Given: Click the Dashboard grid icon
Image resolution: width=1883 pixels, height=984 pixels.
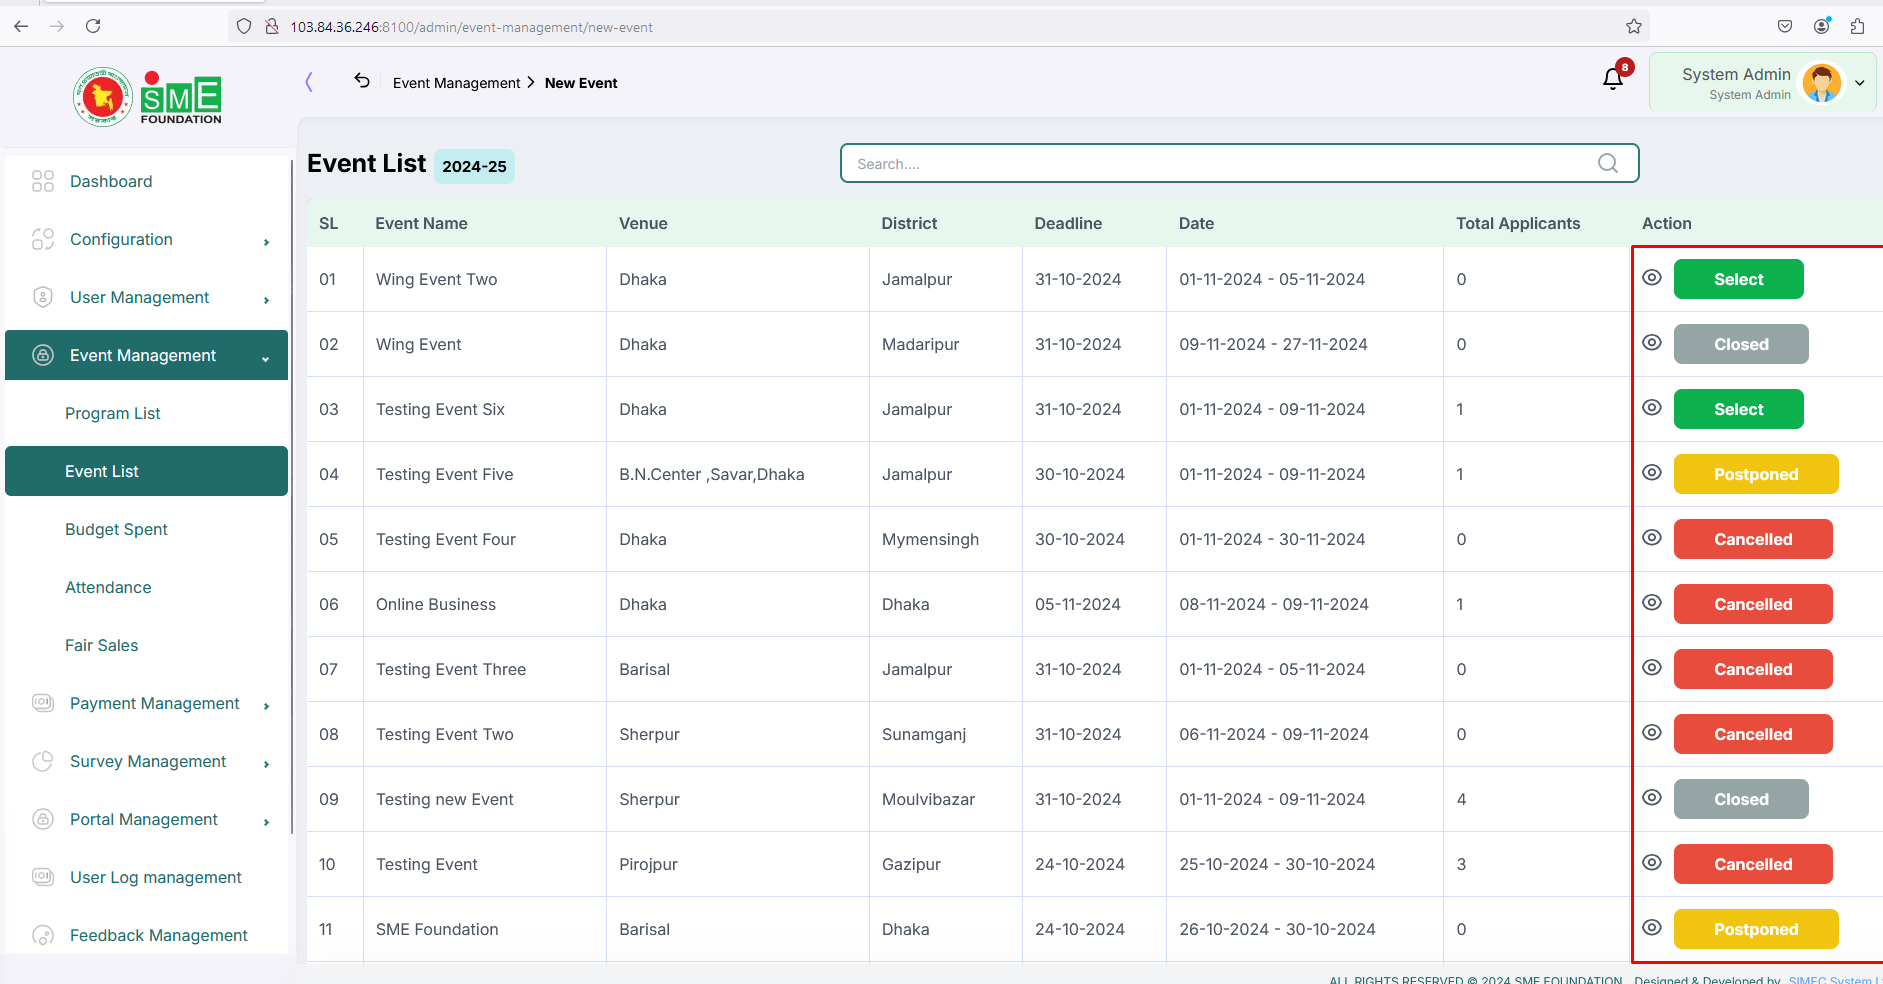Looking at the screenshot, I should click(43, 181).
